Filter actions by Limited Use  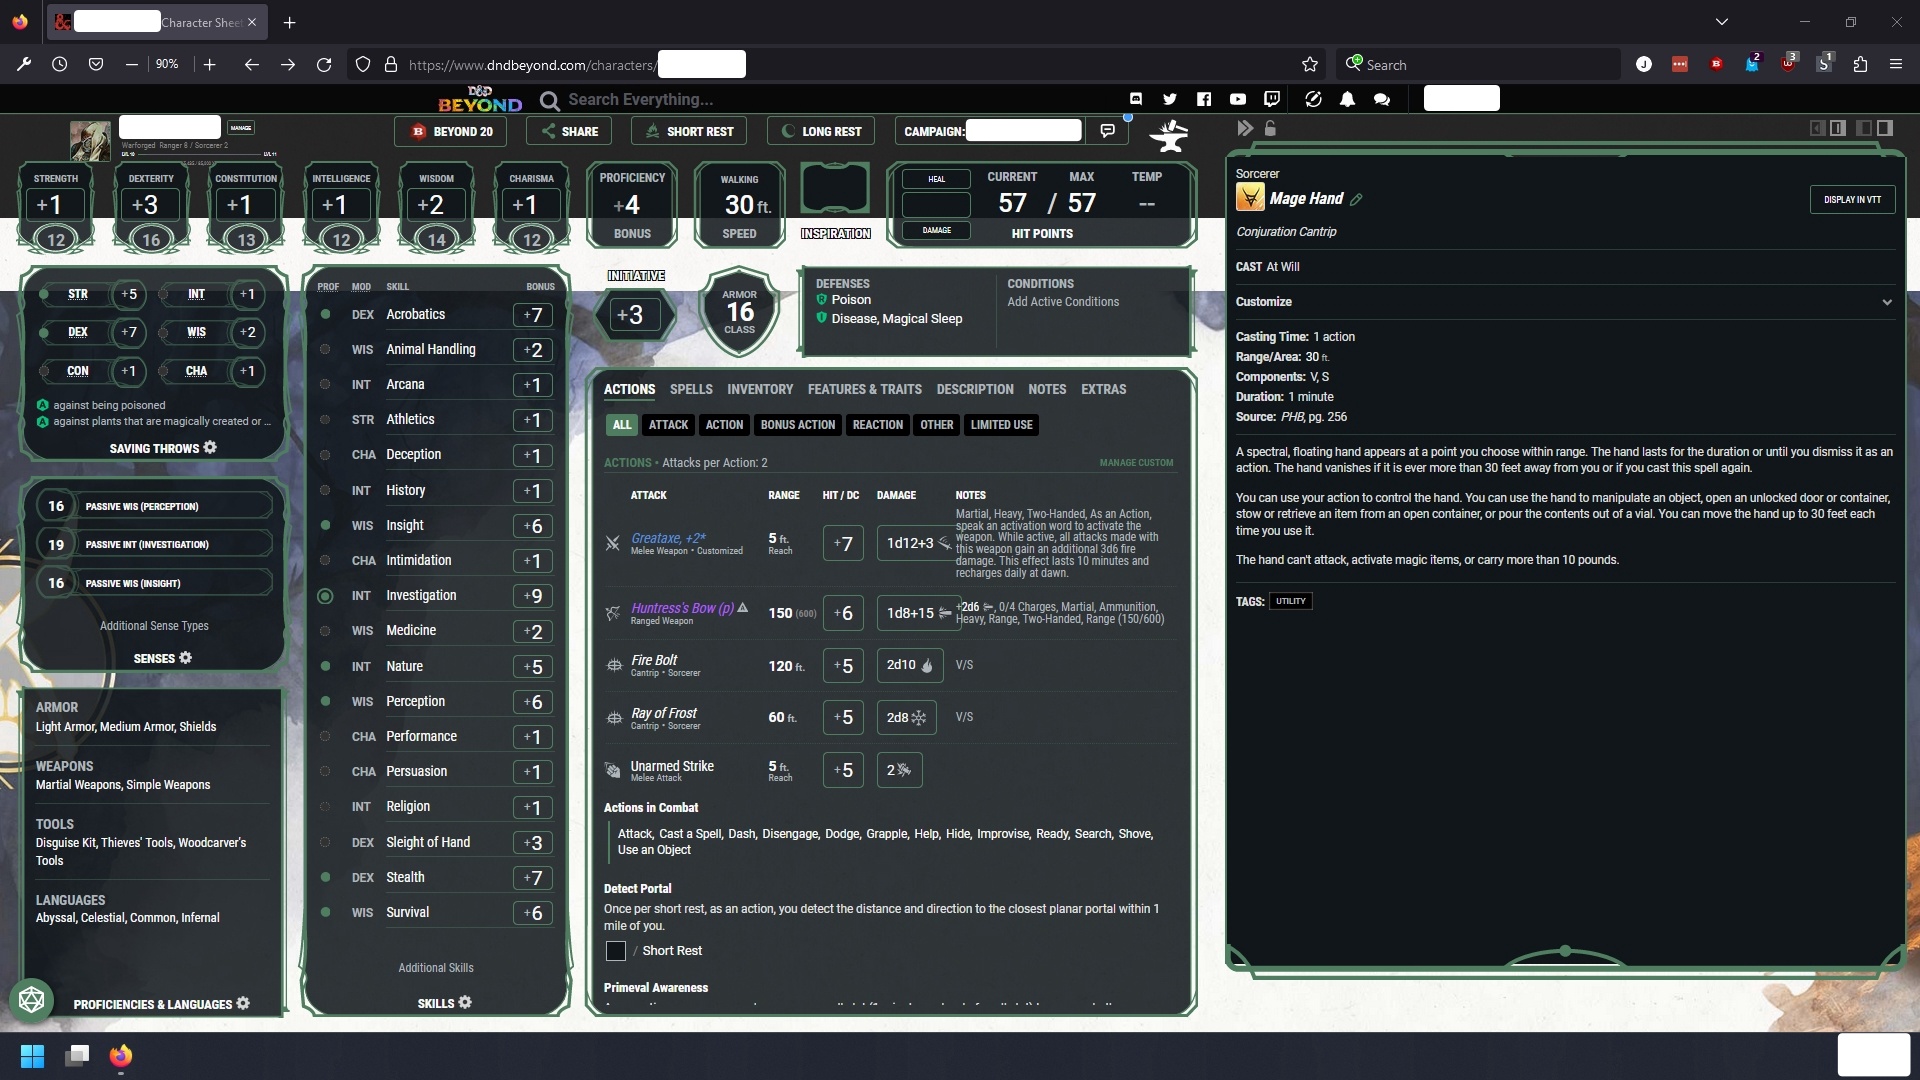1001,425
